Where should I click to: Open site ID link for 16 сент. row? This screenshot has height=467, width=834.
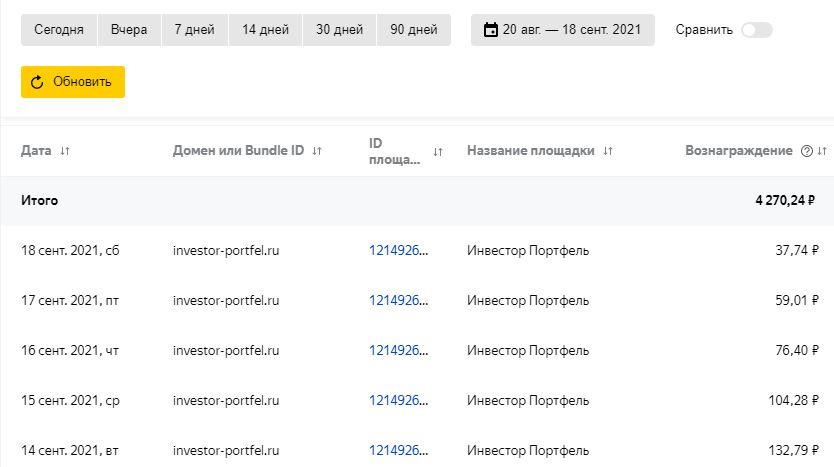[398, 351]
